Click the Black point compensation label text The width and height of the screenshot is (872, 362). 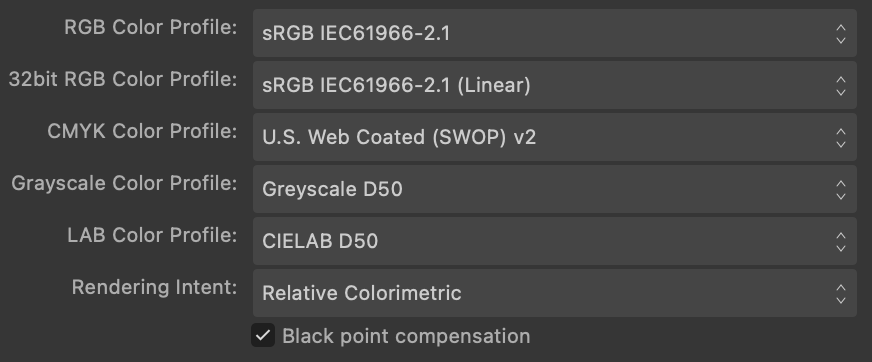tap(406, 336)
